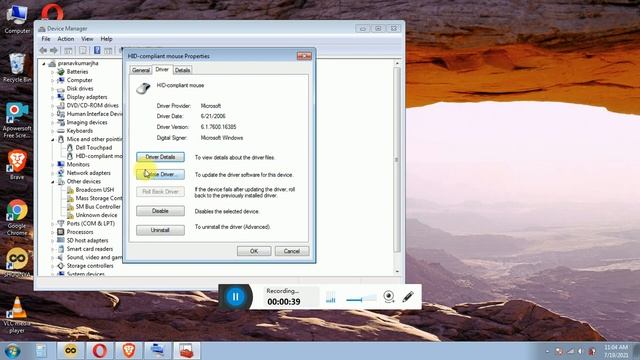Switch to the General tab

click(141, 70)
